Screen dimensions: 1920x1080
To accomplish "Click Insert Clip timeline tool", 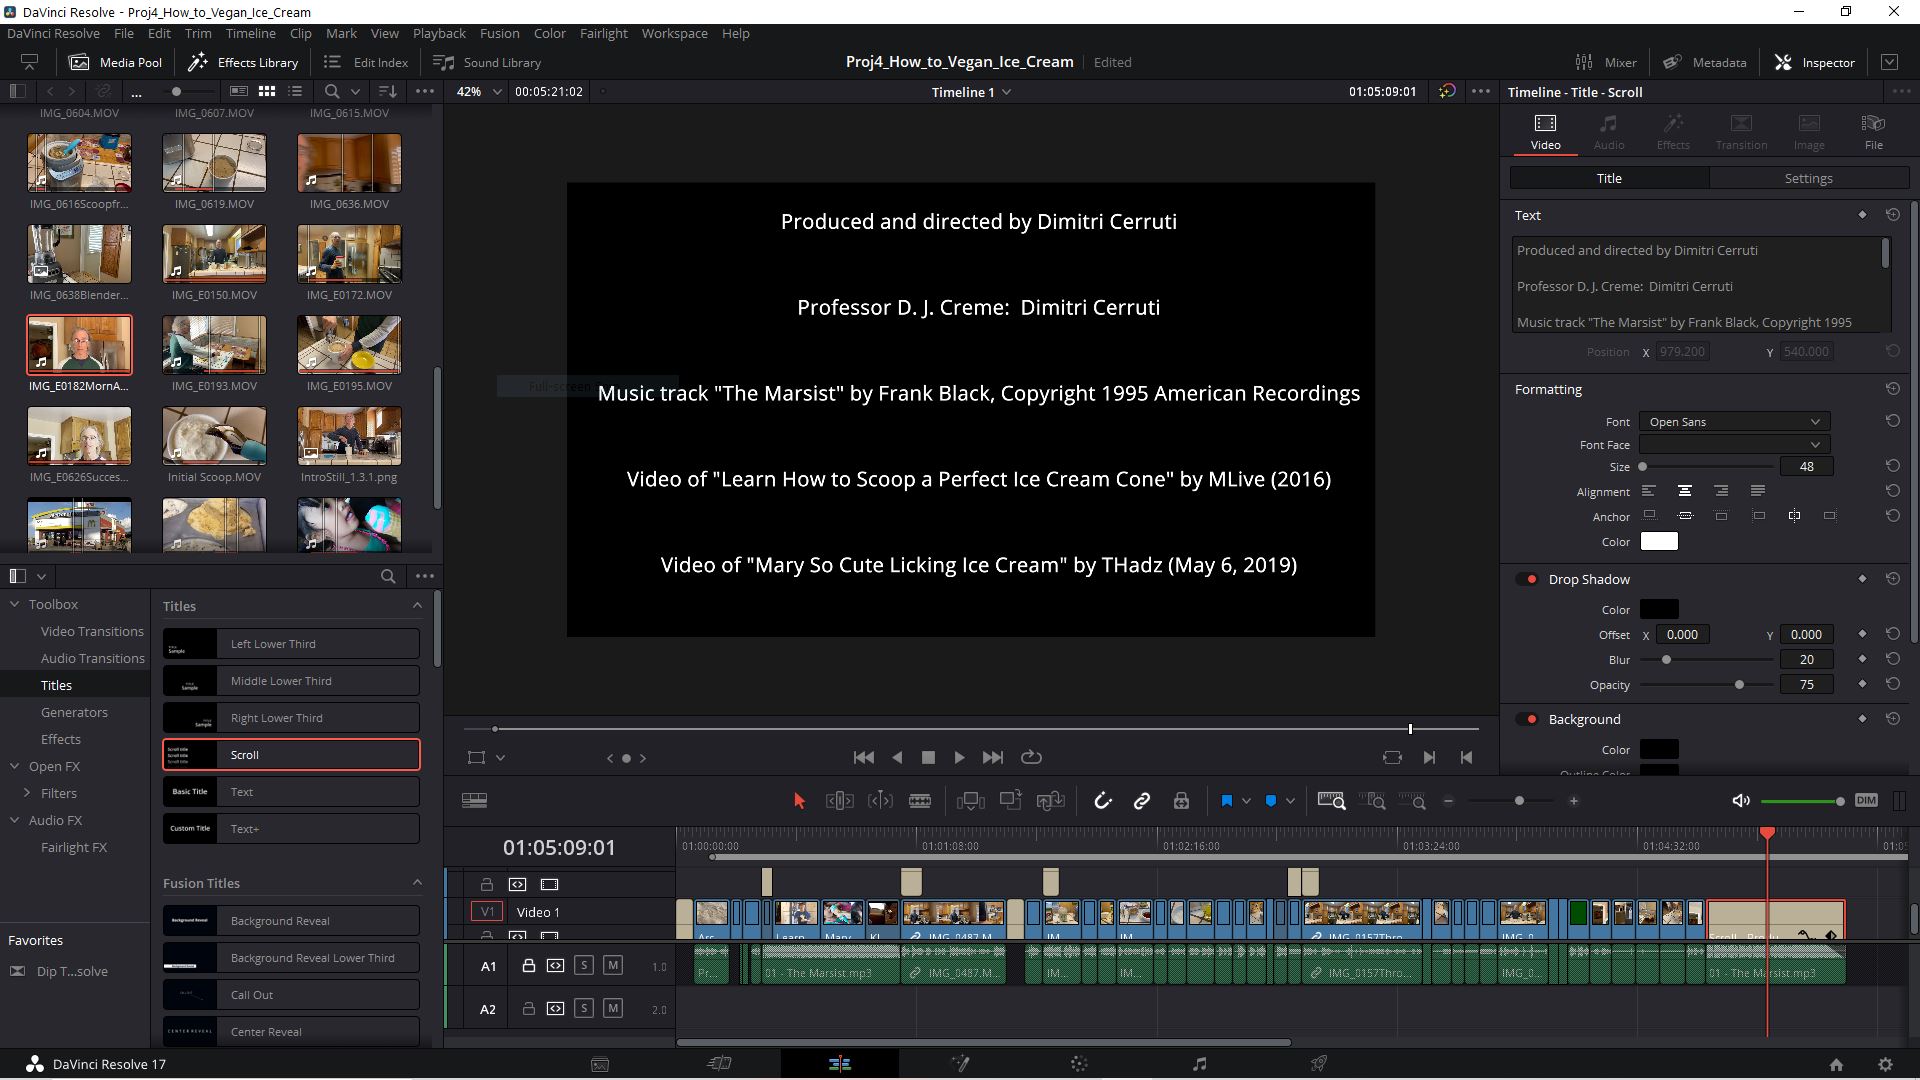I will coord(970,801).
